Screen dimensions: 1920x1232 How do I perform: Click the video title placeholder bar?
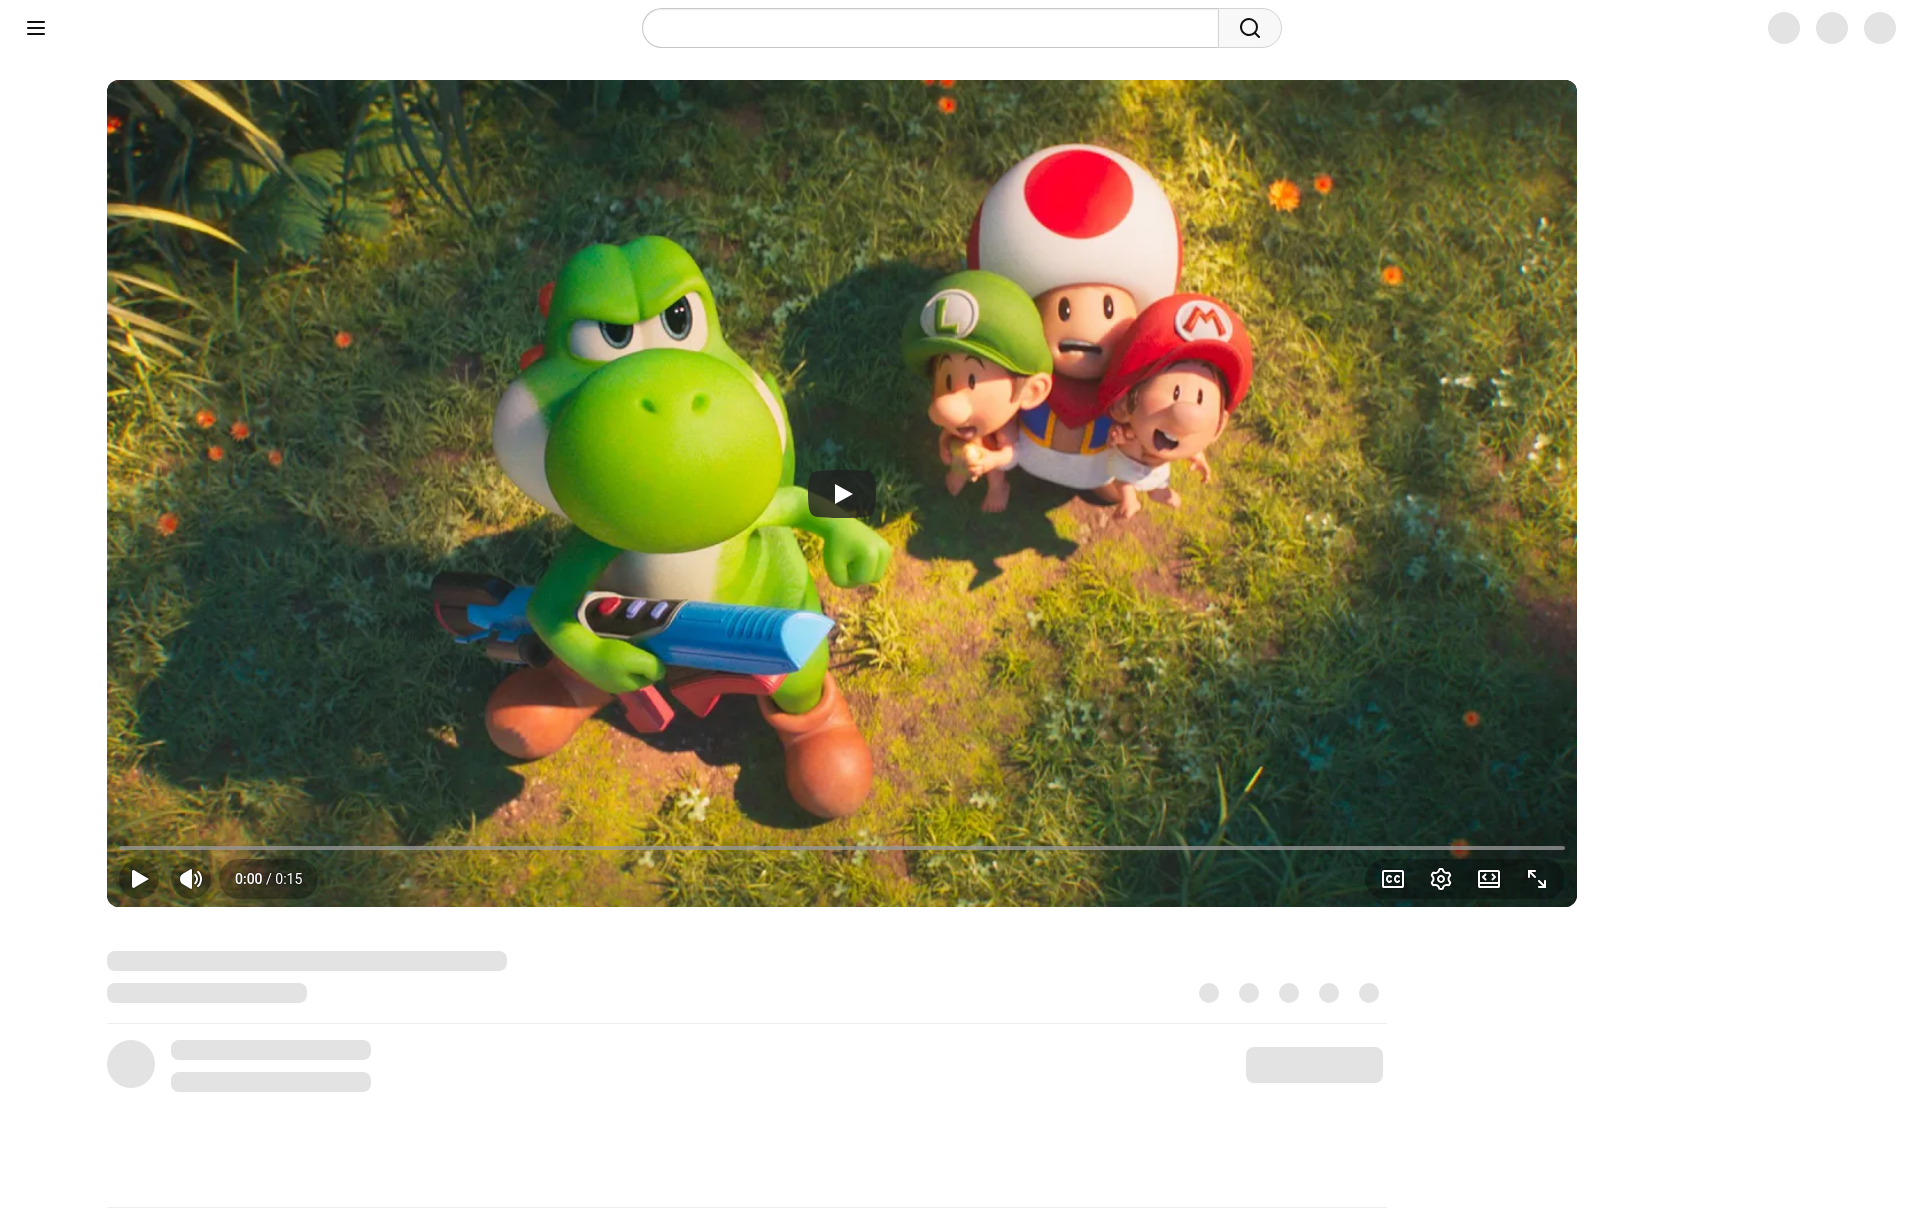[x=307, y=961]
